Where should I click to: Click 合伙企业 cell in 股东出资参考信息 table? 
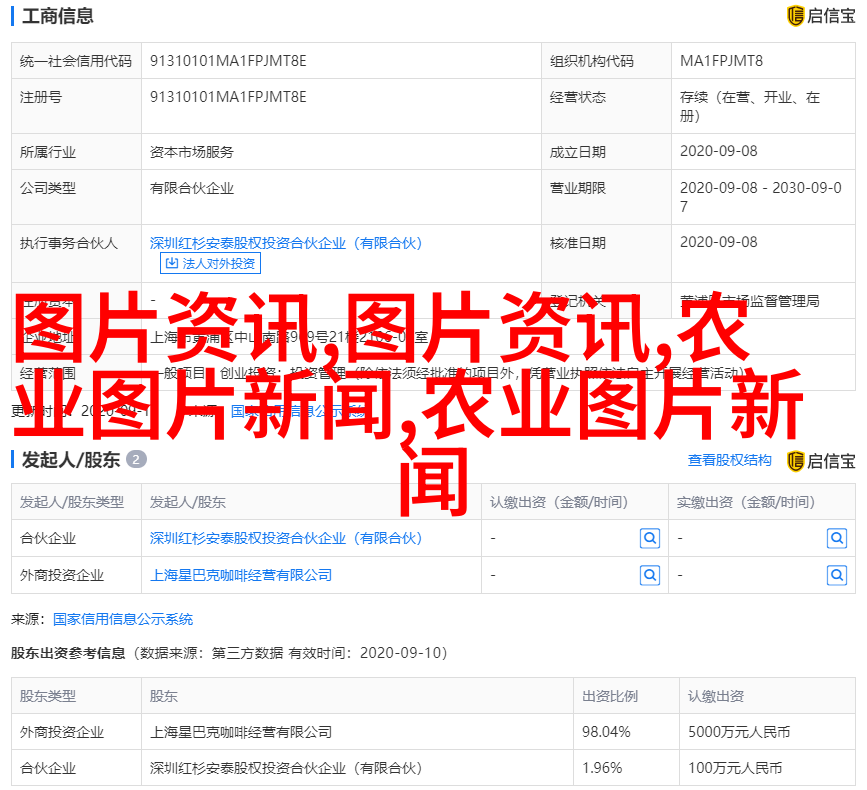click(x=76, y=768)
